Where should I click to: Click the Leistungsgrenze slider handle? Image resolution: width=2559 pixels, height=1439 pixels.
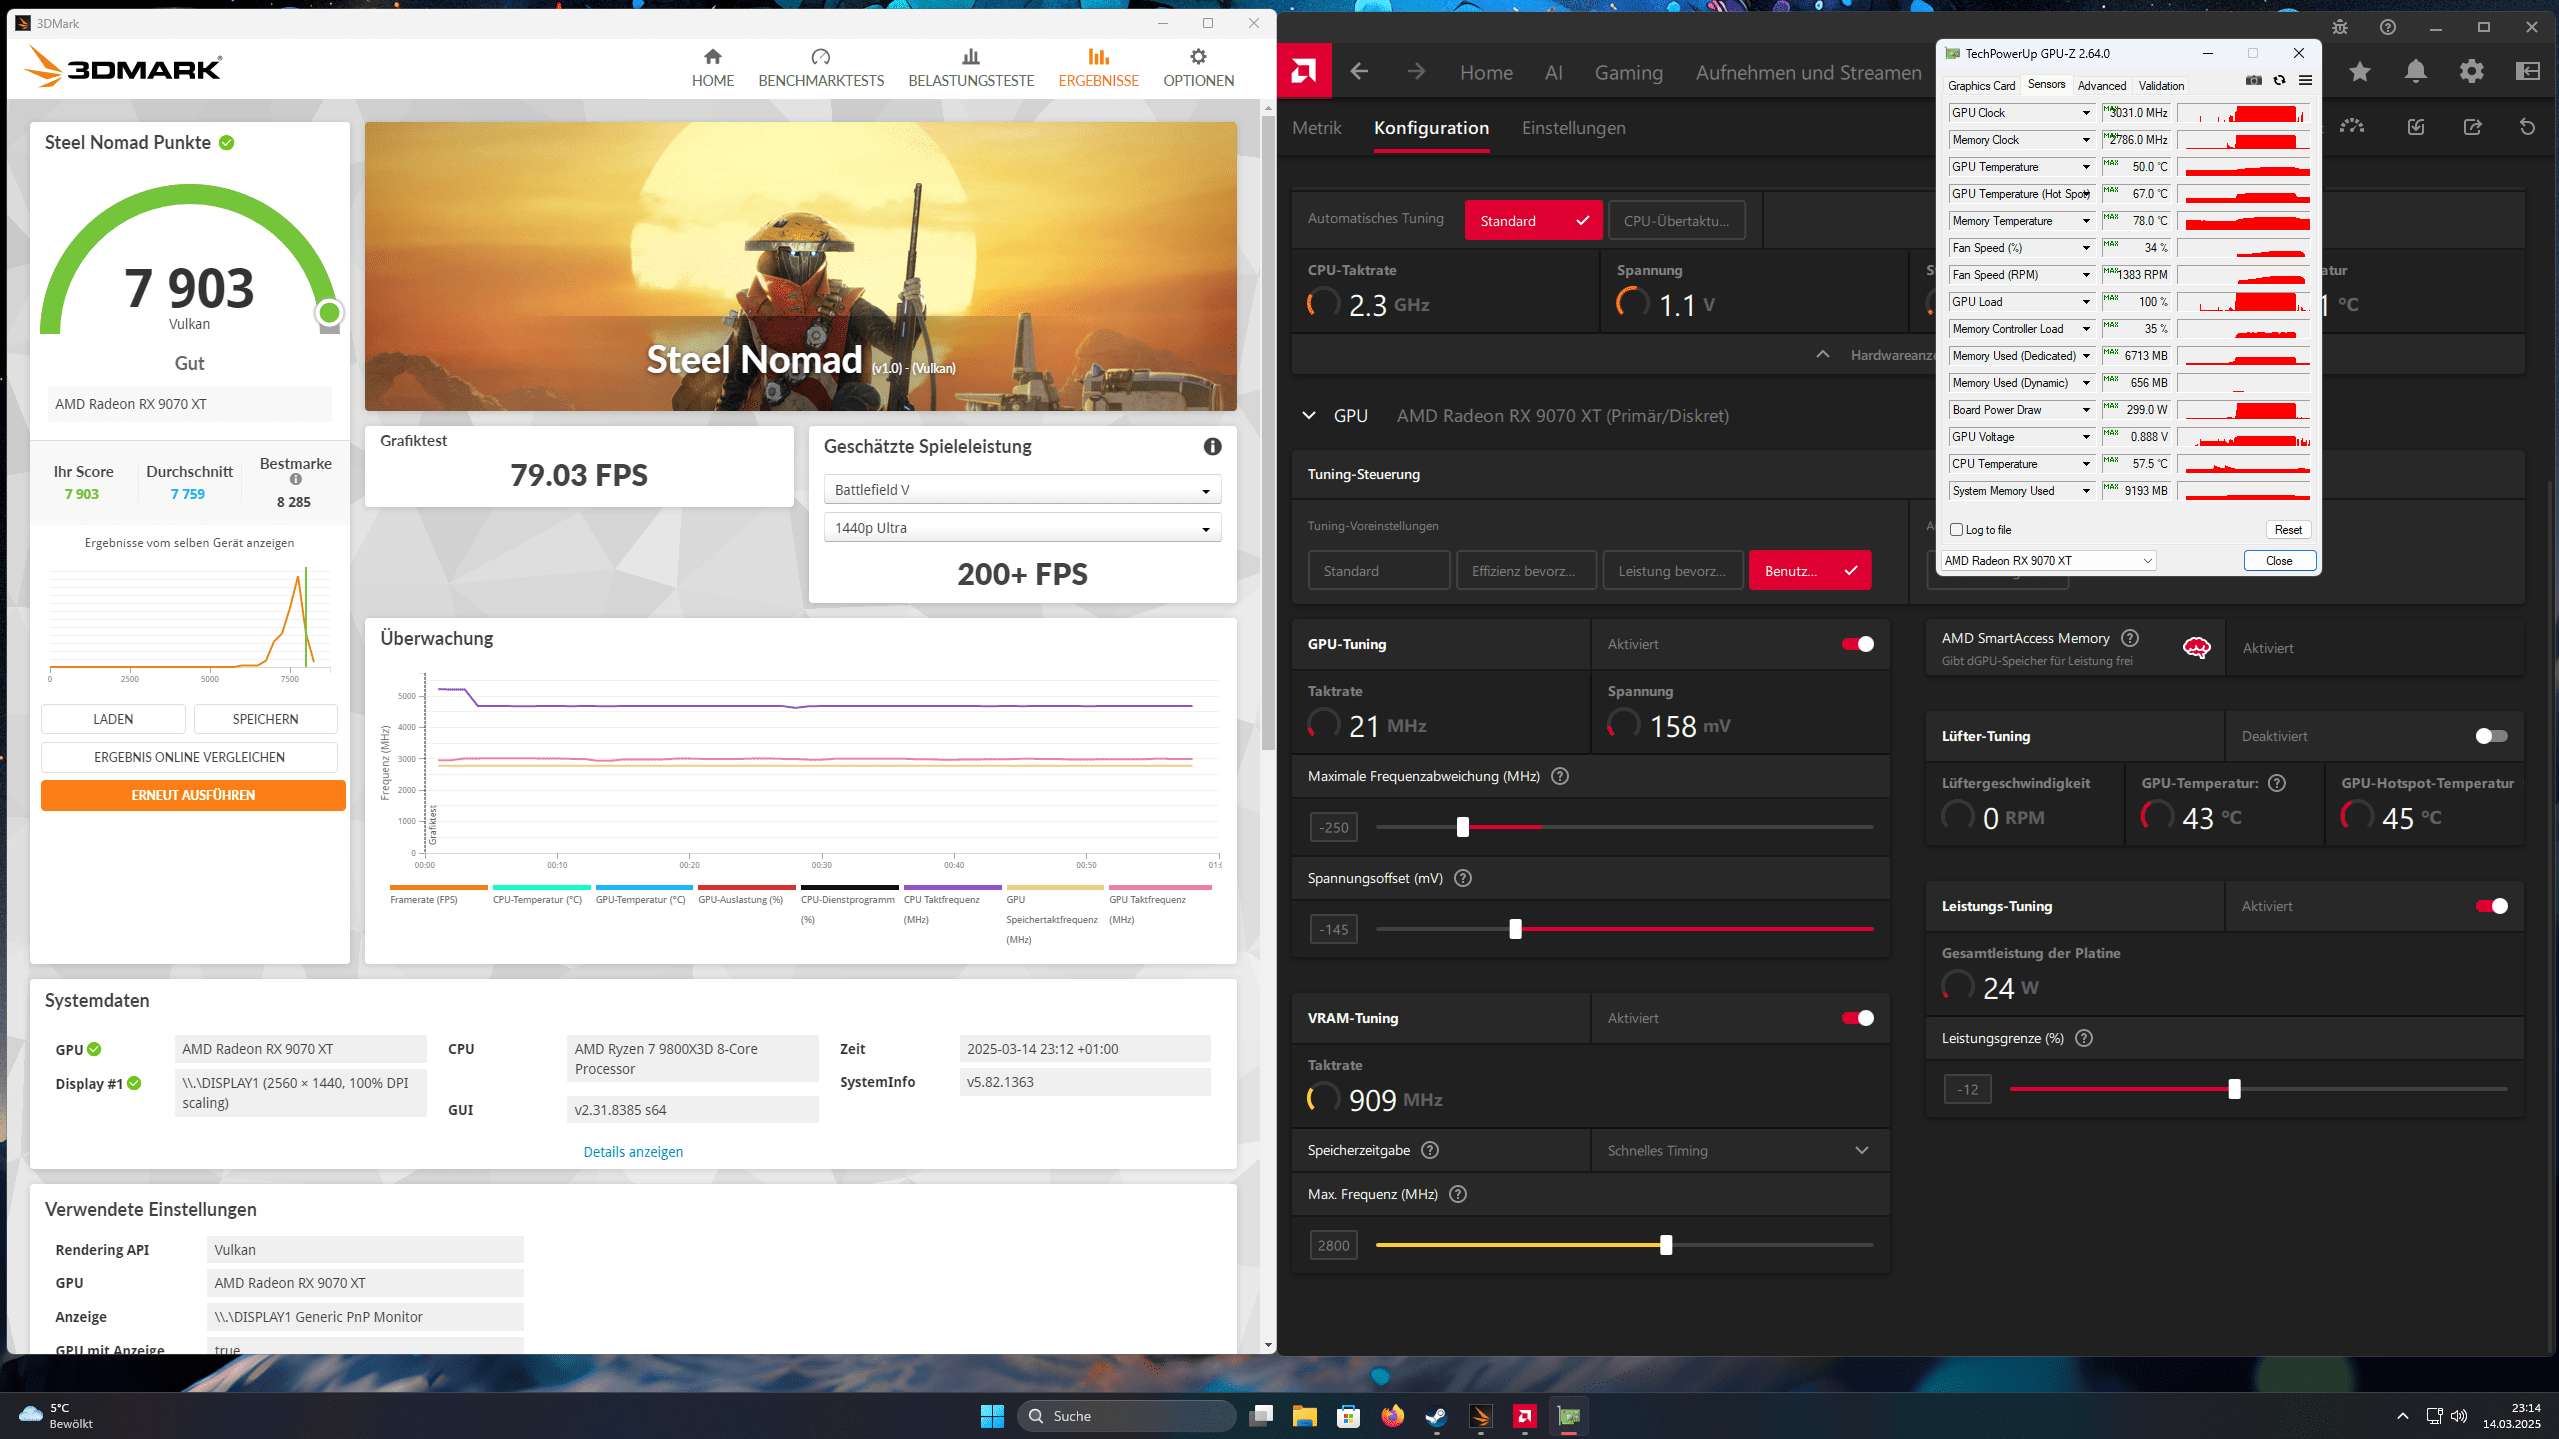point(2235,1089)
